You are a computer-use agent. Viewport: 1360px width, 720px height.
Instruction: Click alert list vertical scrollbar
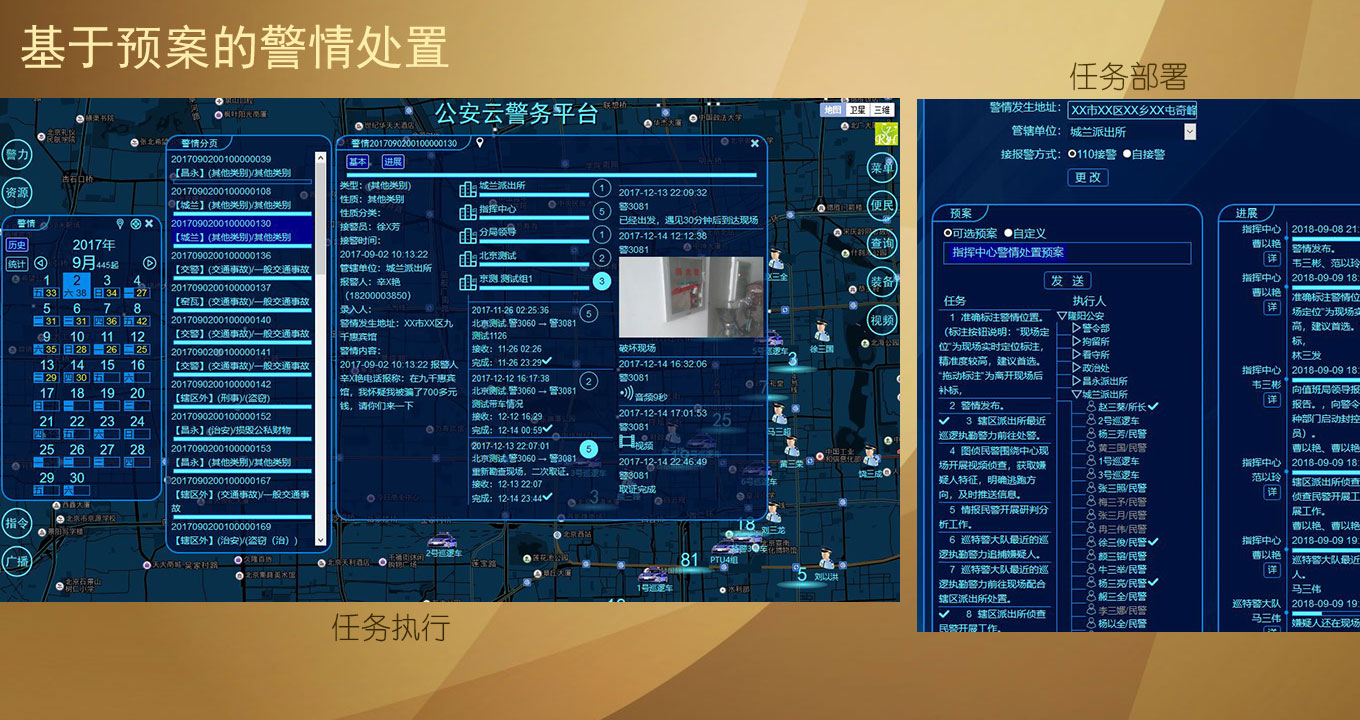click(320, 348)
